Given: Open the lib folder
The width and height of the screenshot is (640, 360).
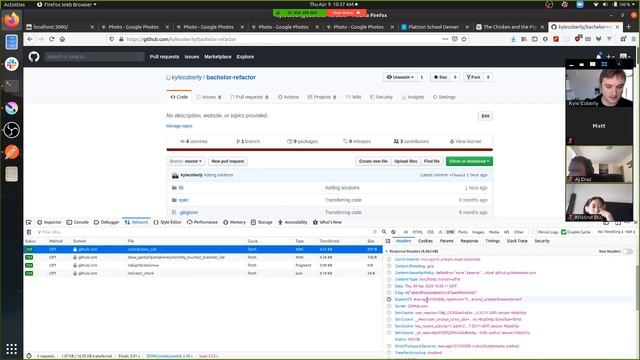Looking at the screenshot, I should (x=181, y=188).
